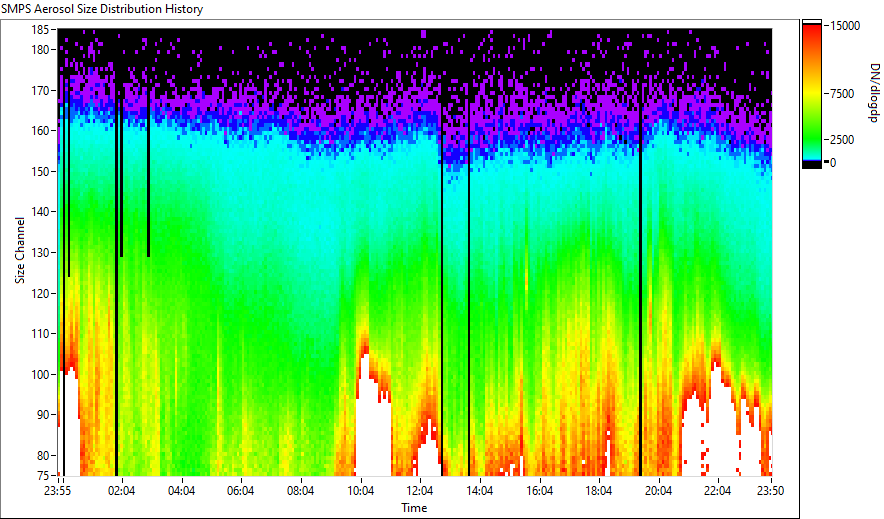Click the 14:04 time tick label

click(480, 491)
